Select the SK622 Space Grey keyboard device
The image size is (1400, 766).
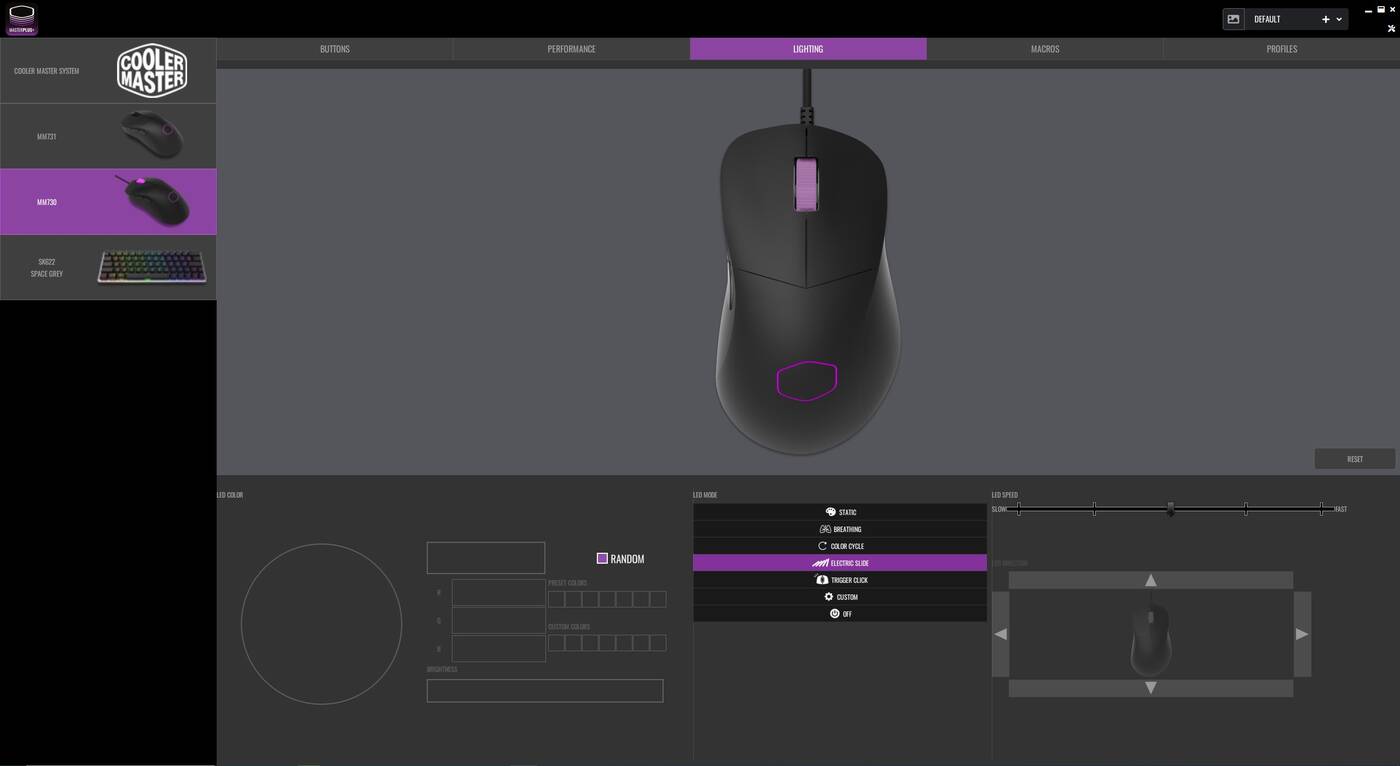pos(108,267)
